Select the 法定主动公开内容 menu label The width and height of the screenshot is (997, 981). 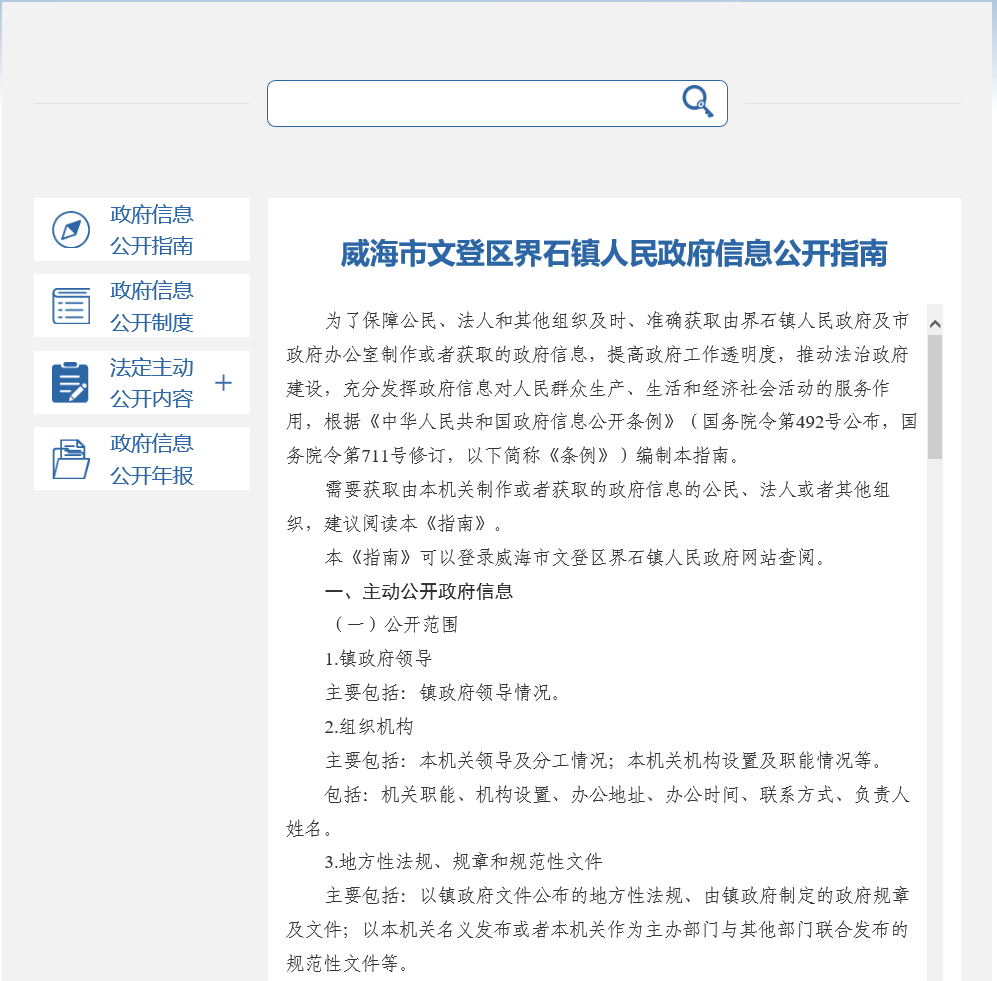tap(152, 382)
